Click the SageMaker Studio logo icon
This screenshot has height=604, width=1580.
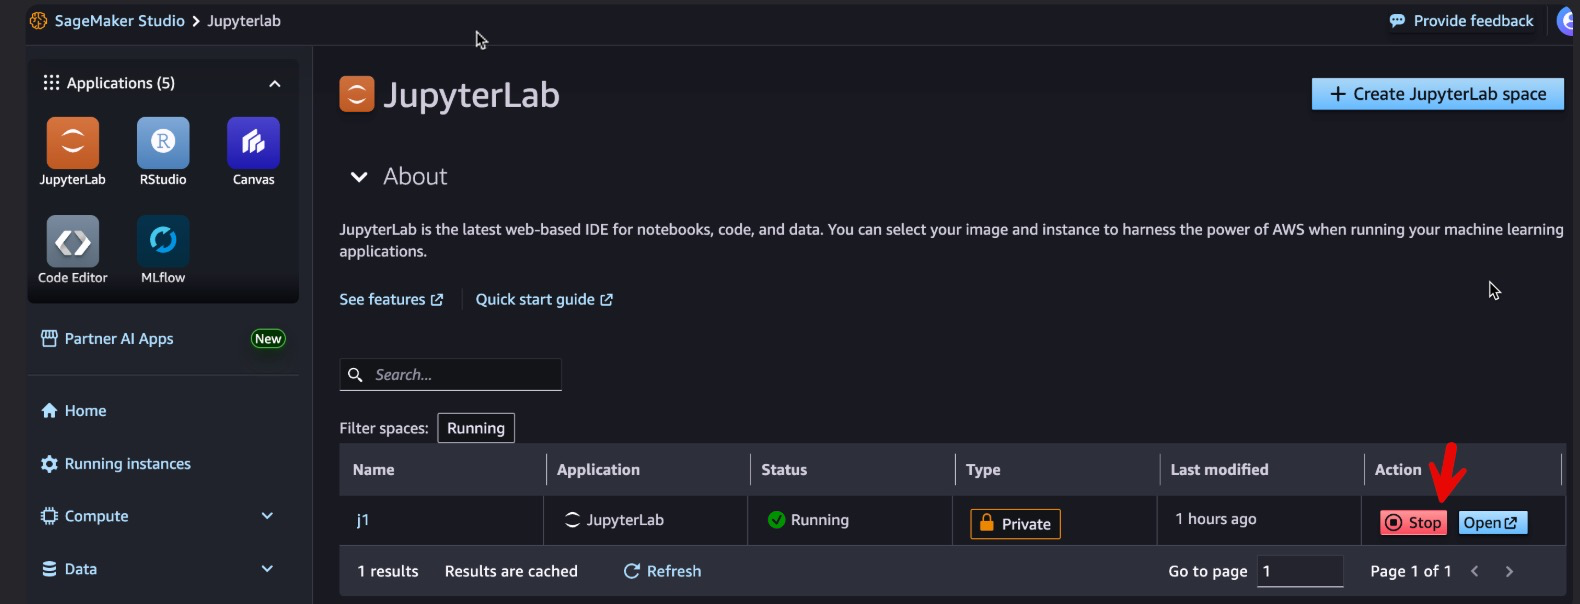click(x=38, y=21)
